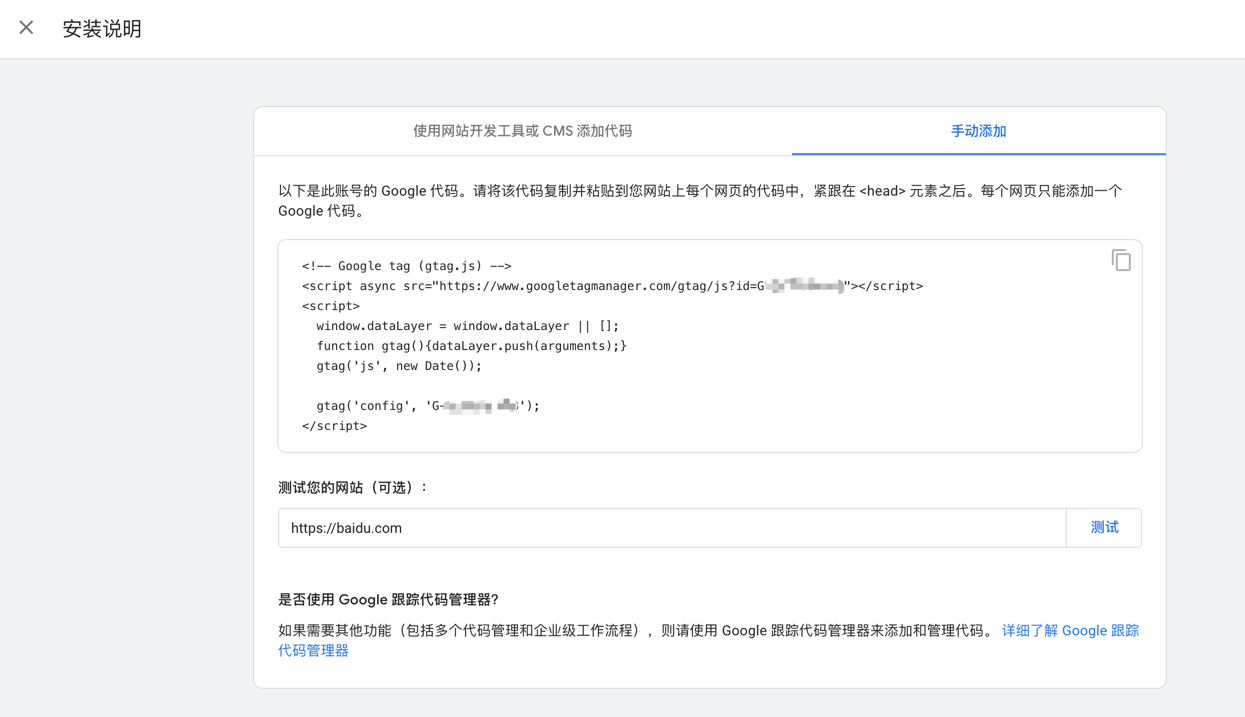This screenshot has width=1245, height=717.
Task: Click the 测试 button
Action: click(1104, 528)
